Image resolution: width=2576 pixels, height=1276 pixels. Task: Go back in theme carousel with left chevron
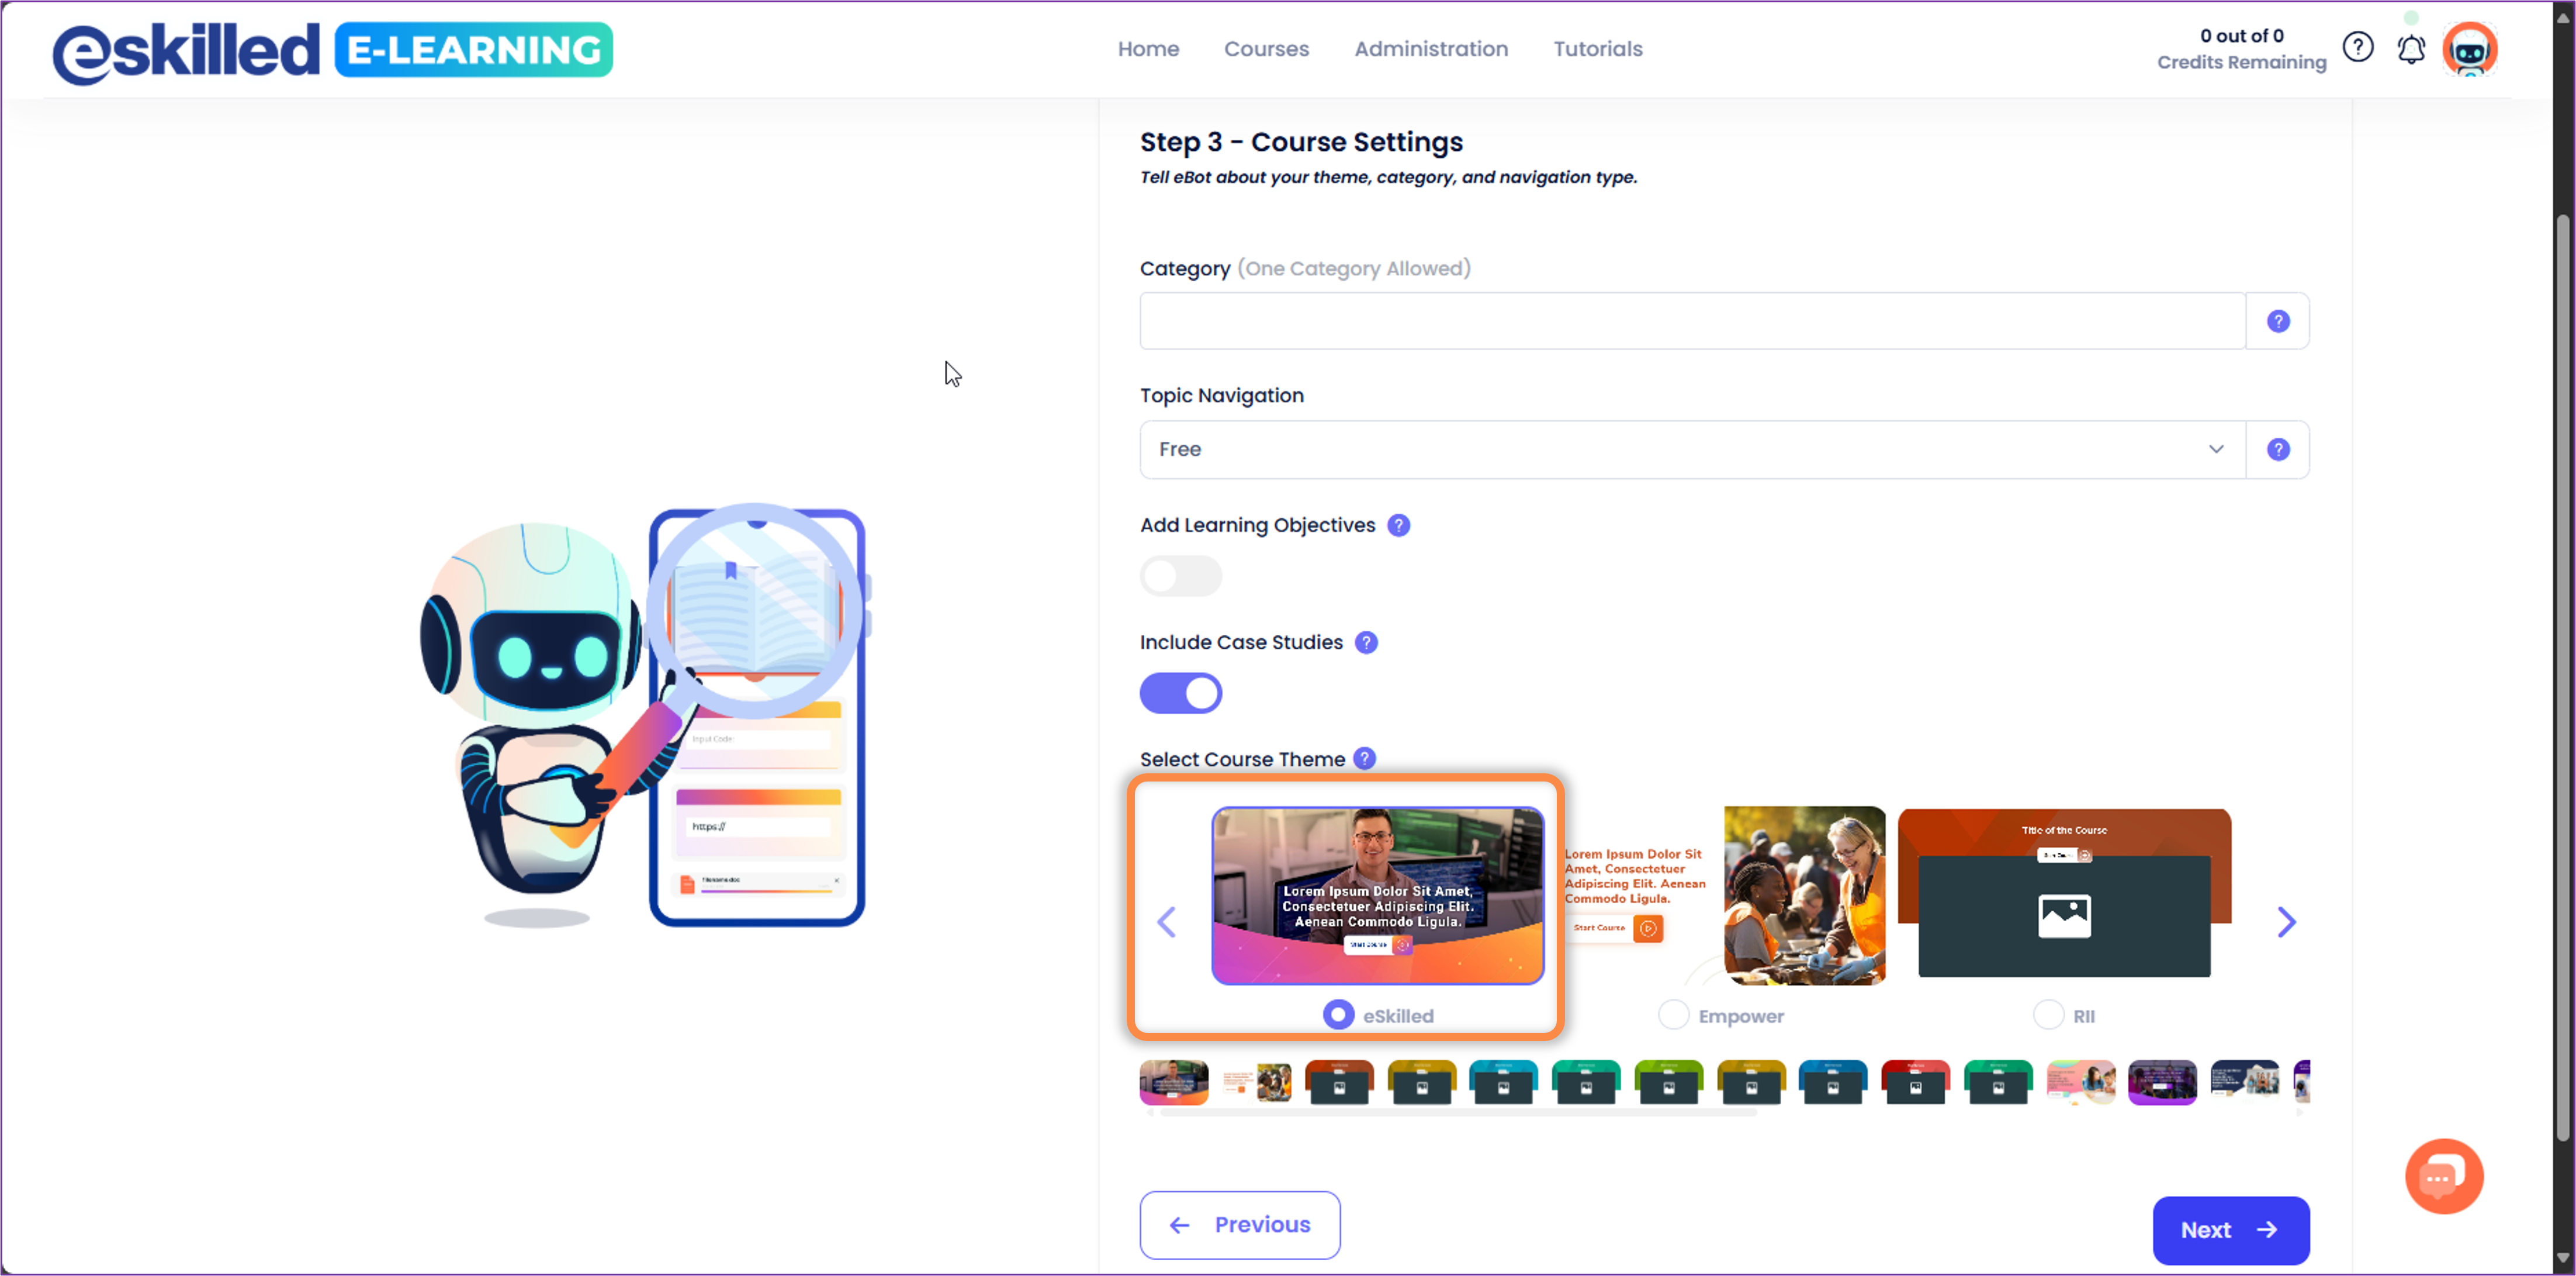(x=1166, y=922)
